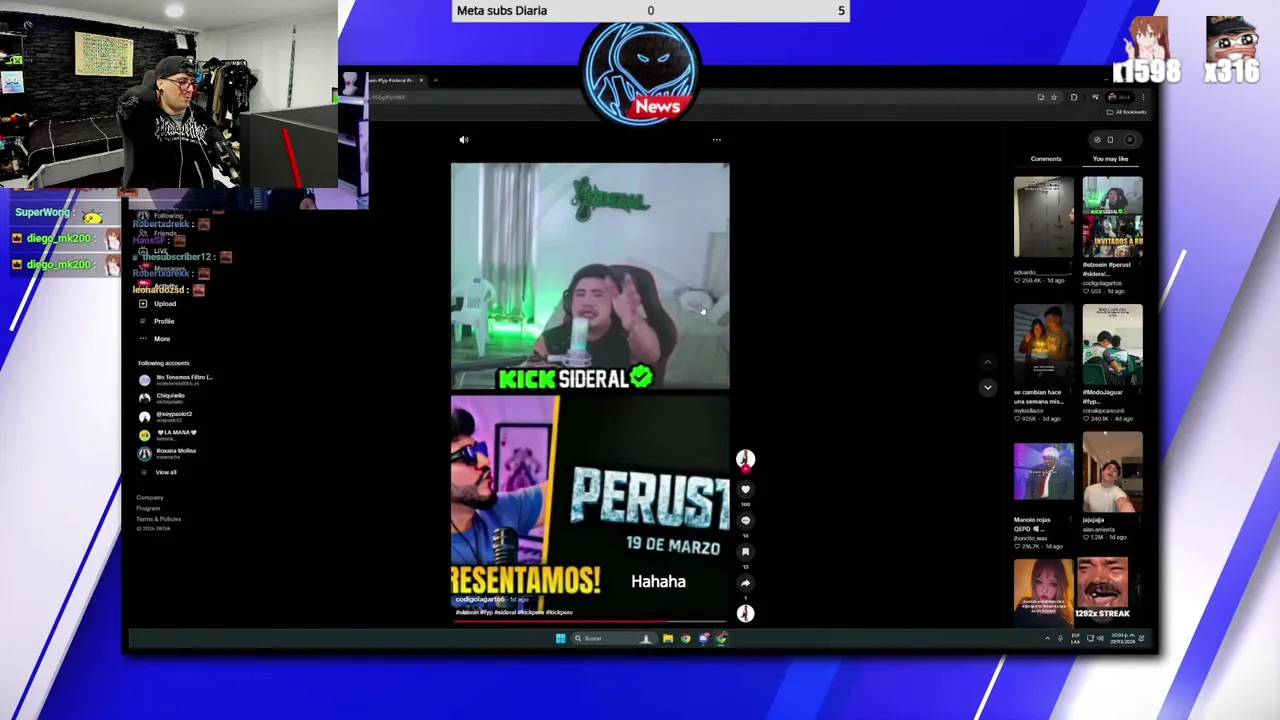Like the video with heart icon
1280x720 pixels.
click(x=745, y=490)
